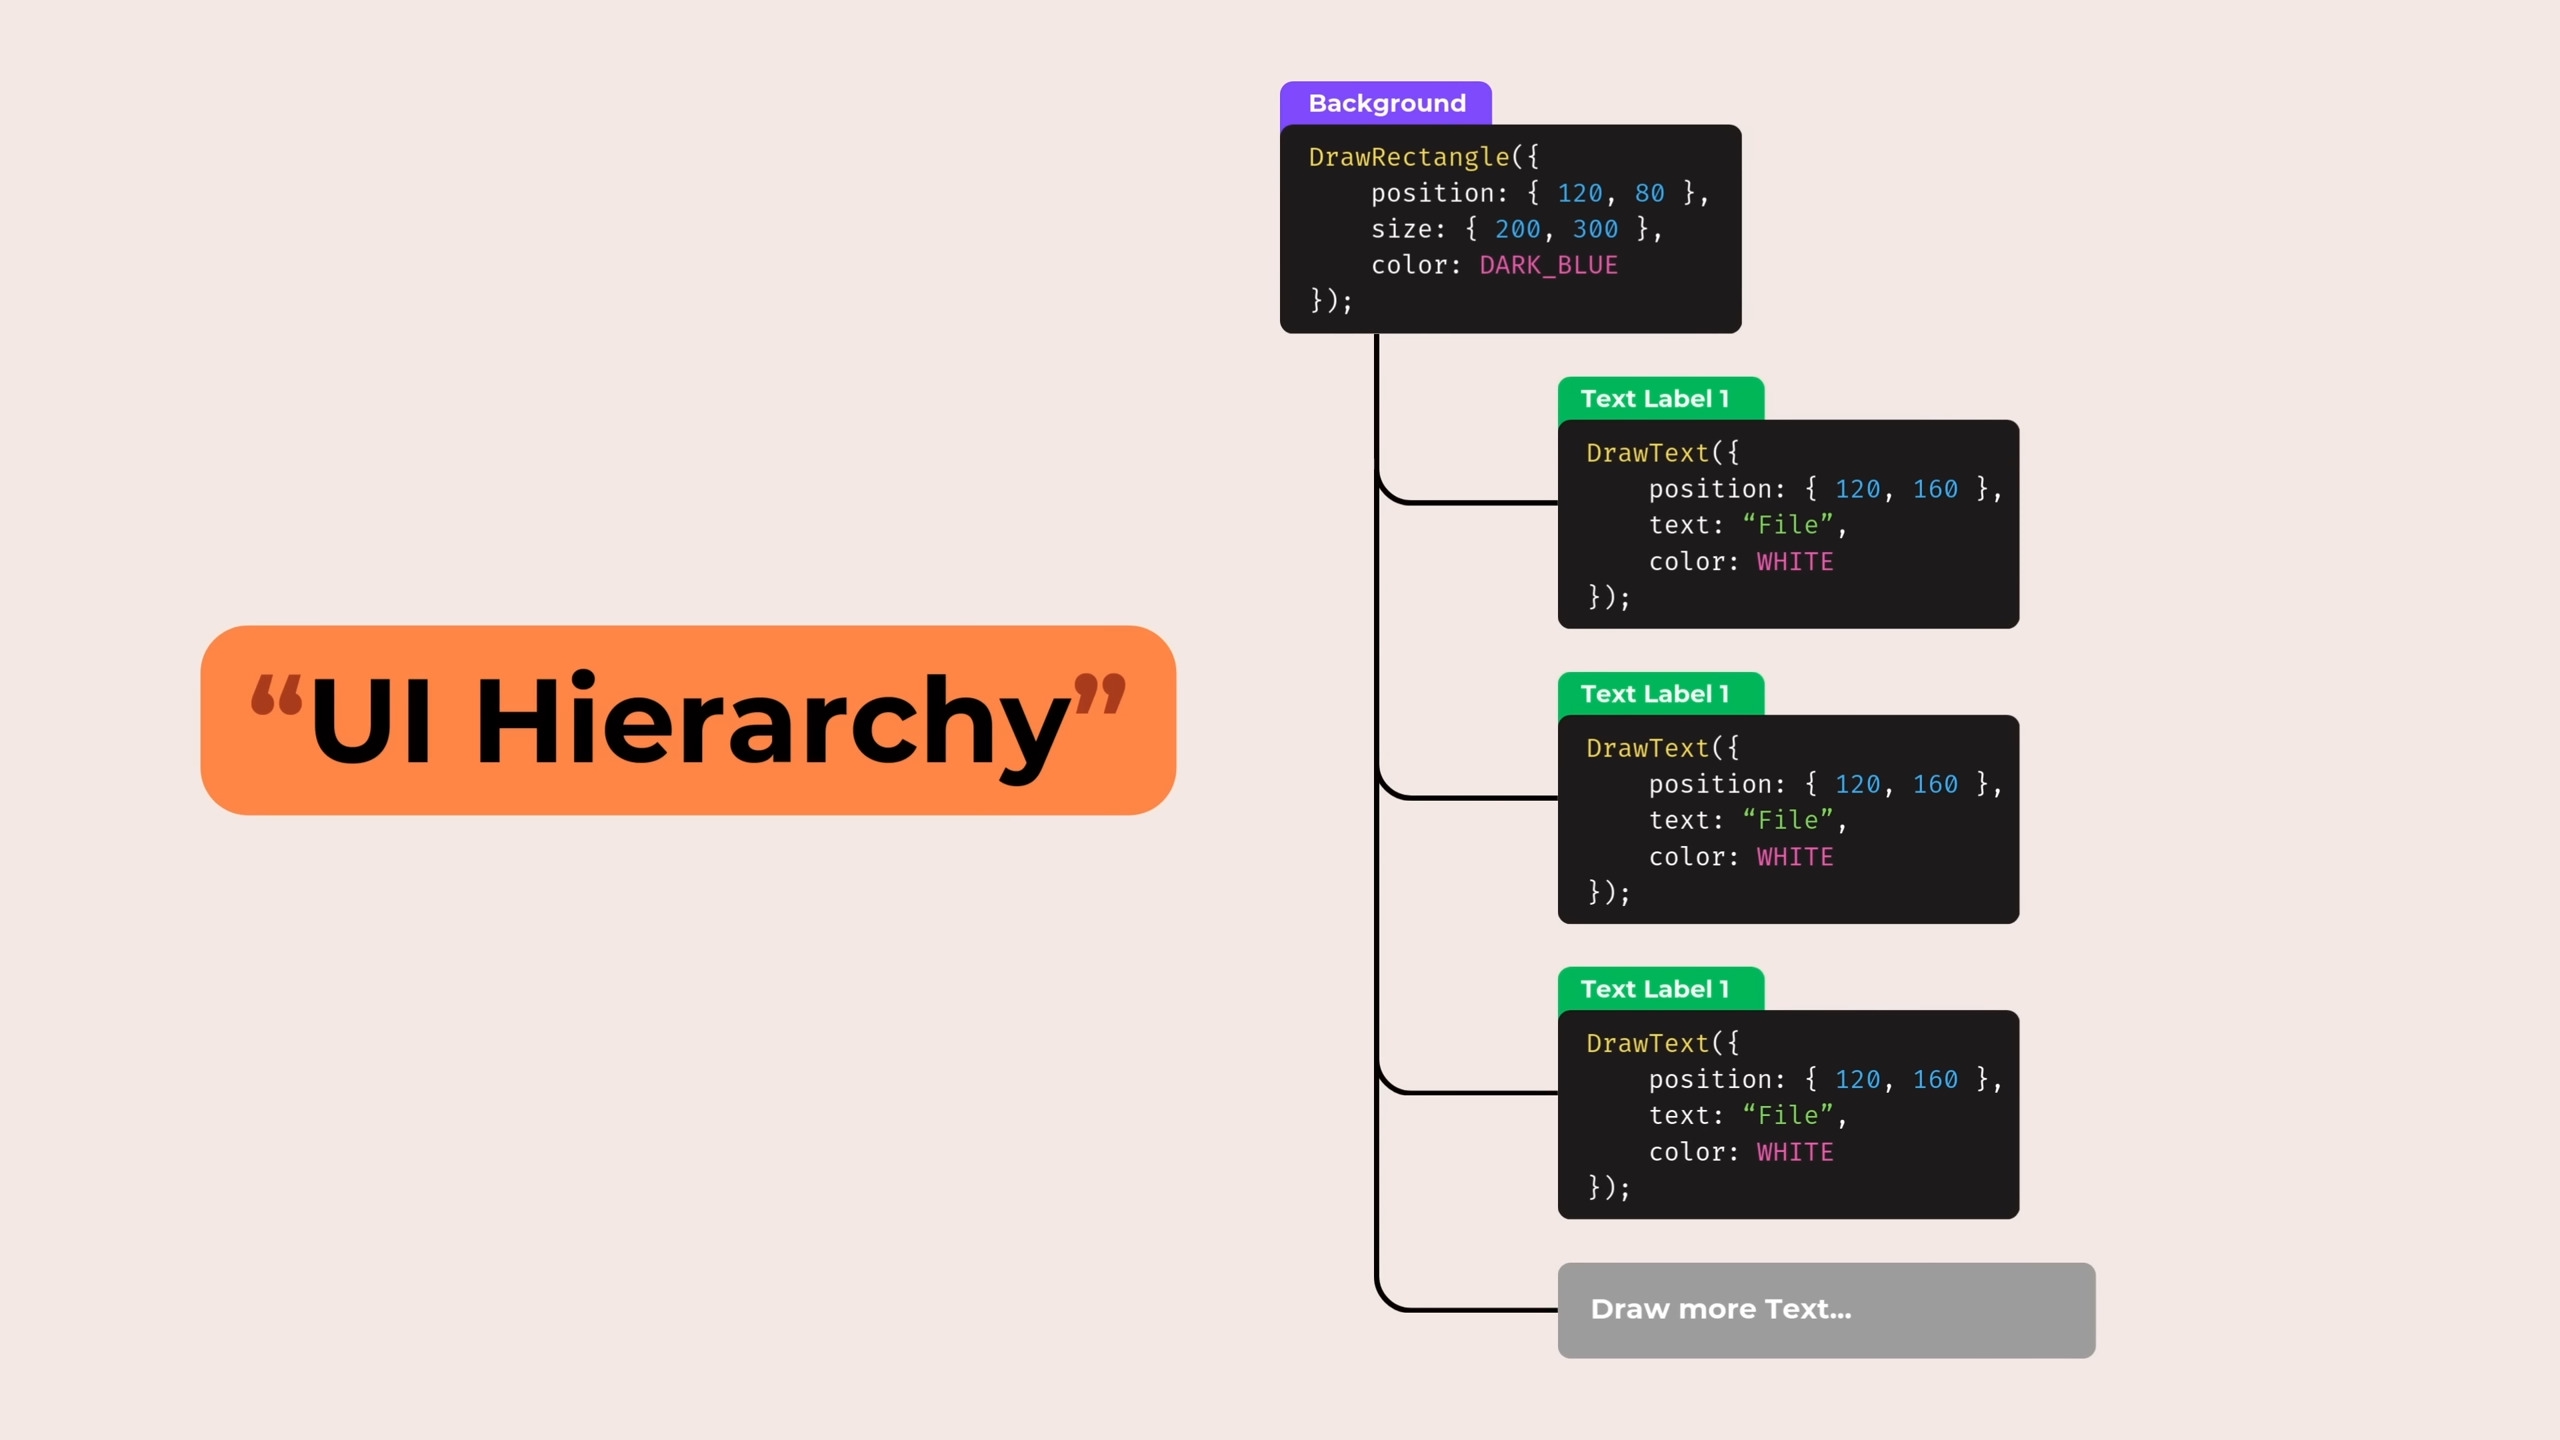This screenshot has width=2560, height=1440.
Task: Click the DrawText name in third code block
Action: (x=1647, y=1043)
